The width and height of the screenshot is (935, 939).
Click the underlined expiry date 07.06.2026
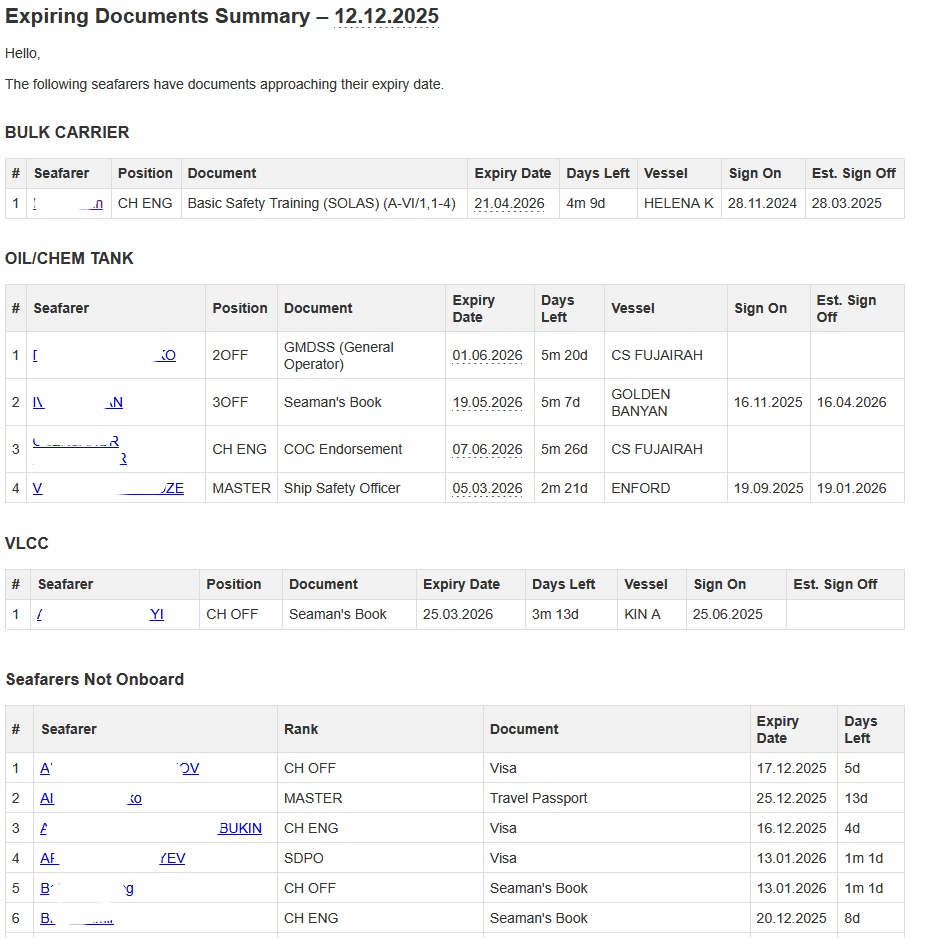(x=487, y=450)
